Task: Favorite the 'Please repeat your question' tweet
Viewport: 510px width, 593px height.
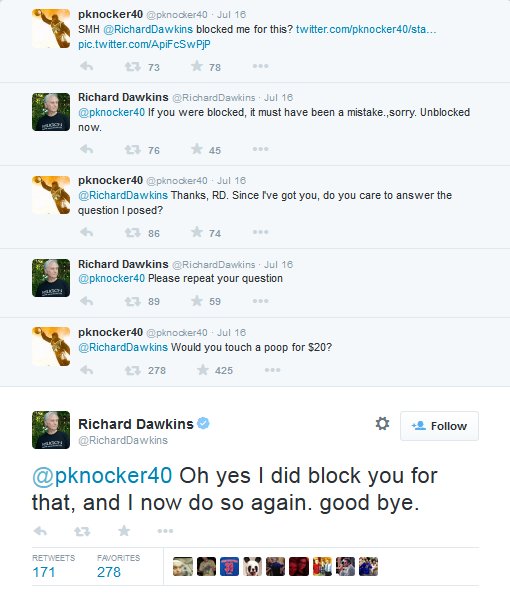Action: point(197,301)
